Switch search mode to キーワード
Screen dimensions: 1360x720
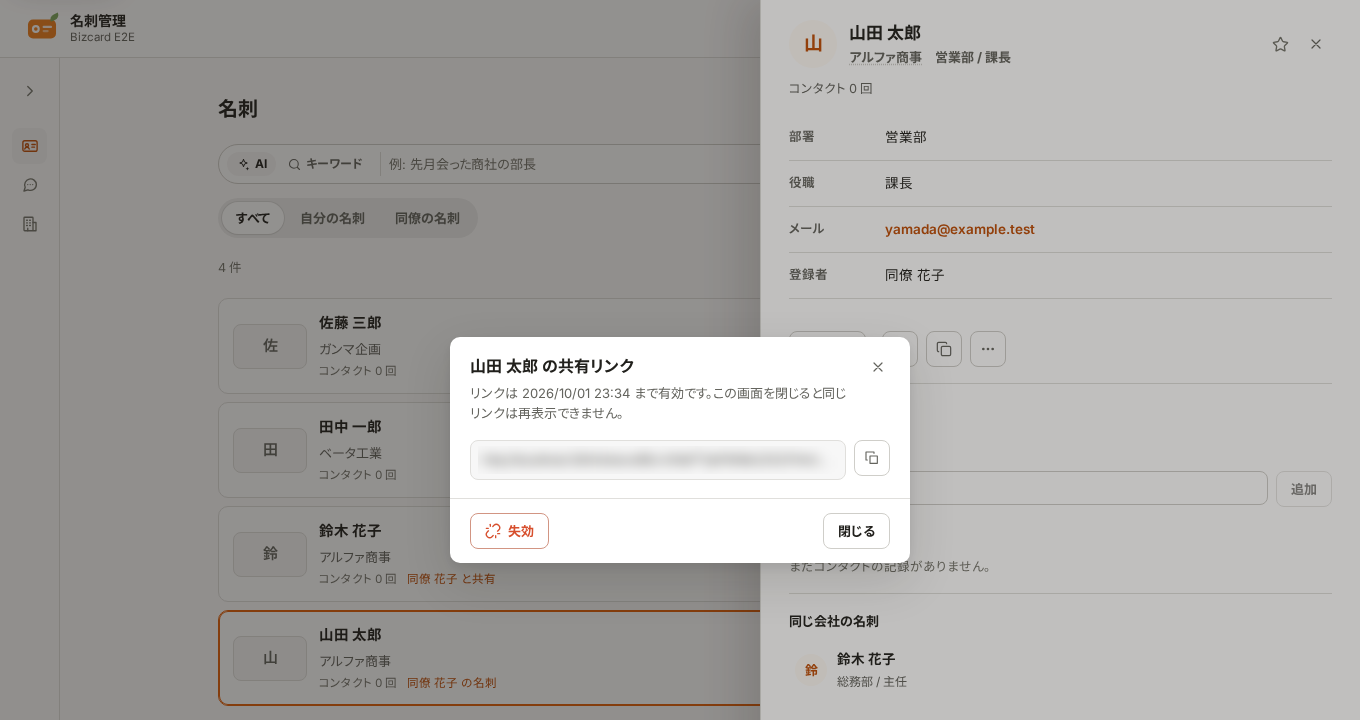coord(326,164)
